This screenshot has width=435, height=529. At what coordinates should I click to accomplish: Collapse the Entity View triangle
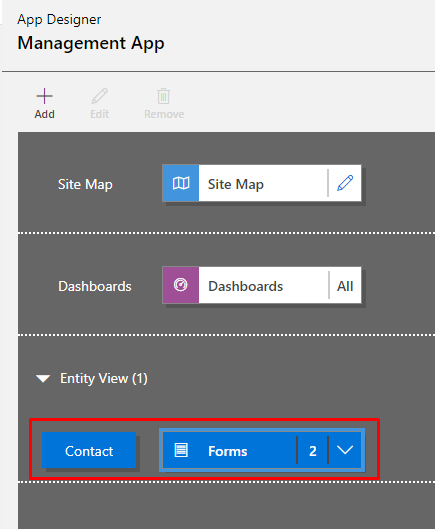point(43,379)
